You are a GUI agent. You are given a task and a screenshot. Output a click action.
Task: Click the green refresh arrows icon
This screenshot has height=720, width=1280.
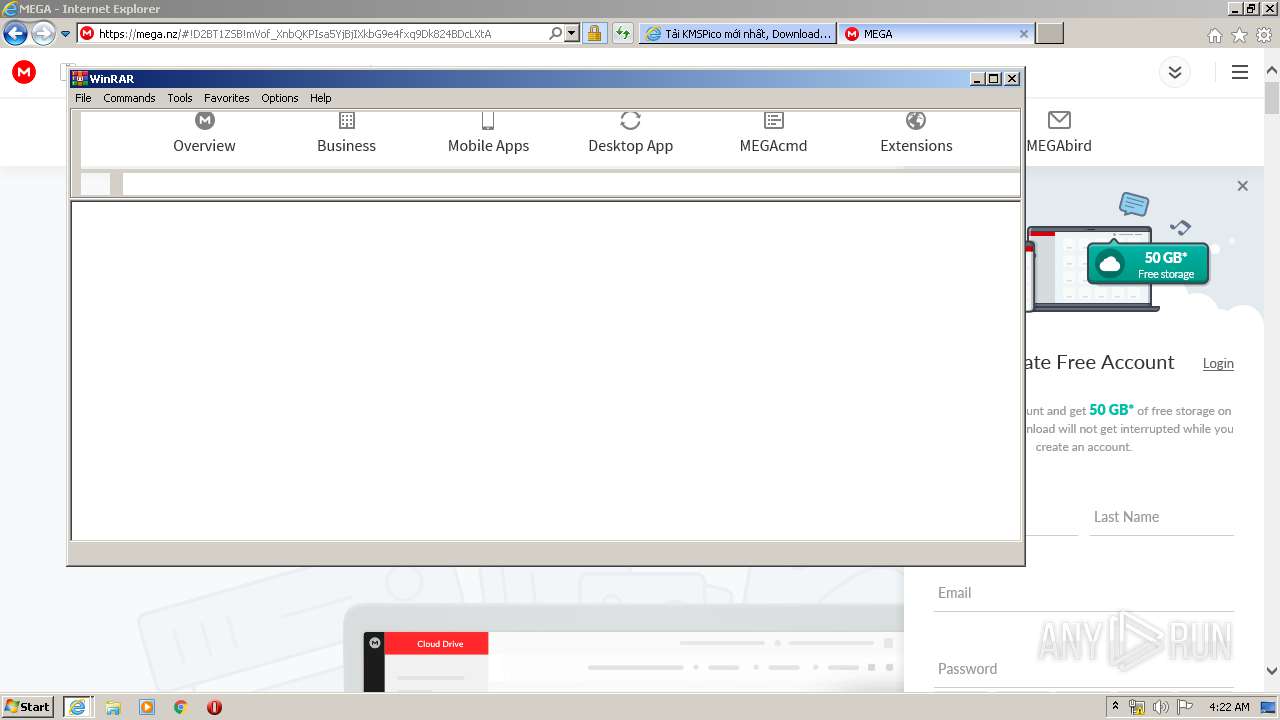point(623,33)
